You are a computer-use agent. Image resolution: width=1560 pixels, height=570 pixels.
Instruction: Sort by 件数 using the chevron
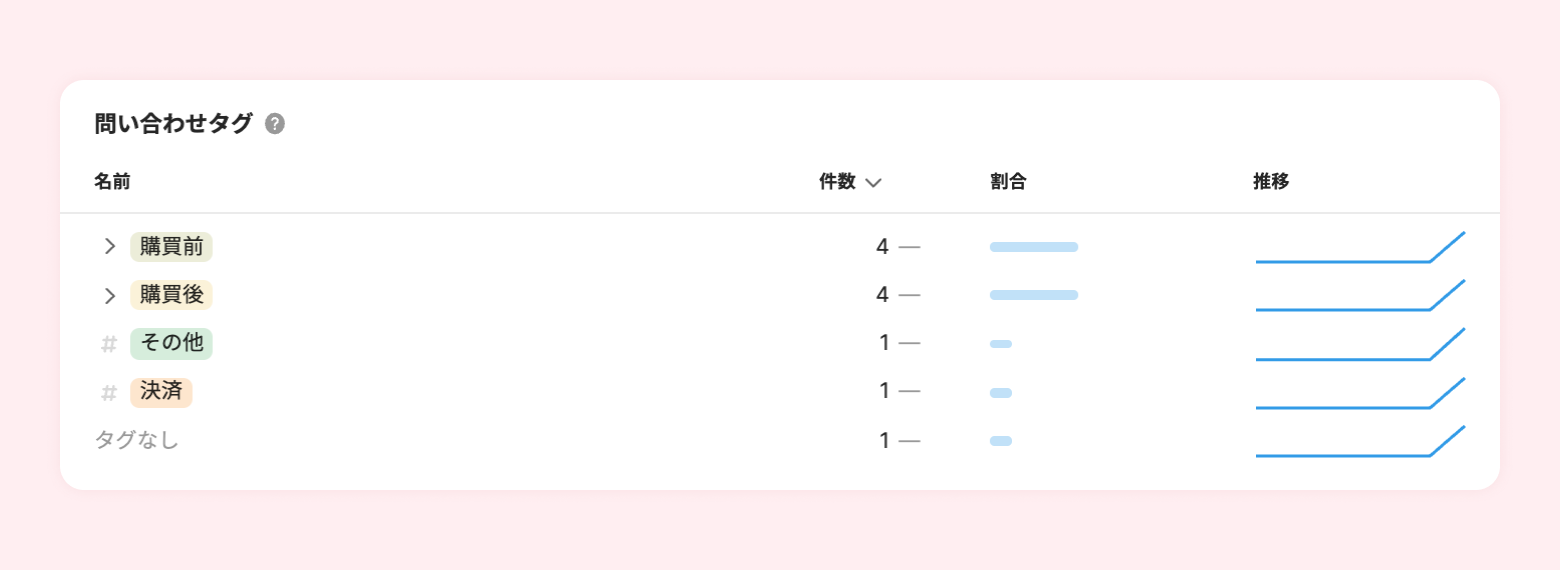pos(873,182)
